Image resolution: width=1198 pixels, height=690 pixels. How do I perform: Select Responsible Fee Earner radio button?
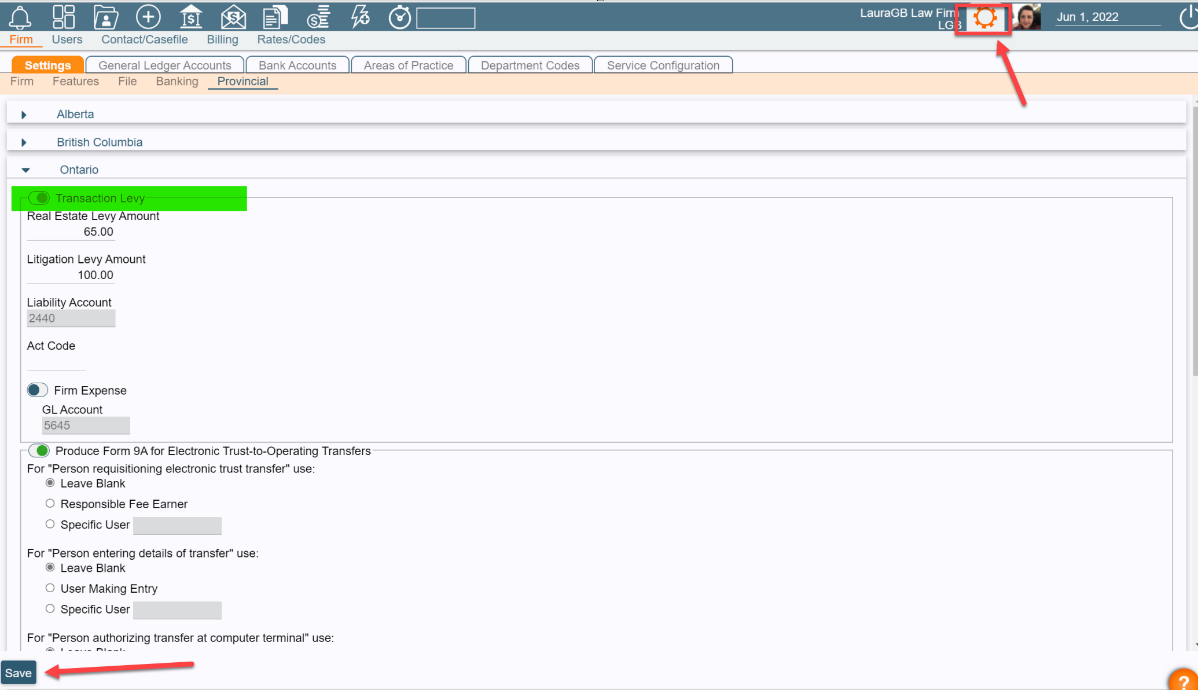(x=49, y=503)
